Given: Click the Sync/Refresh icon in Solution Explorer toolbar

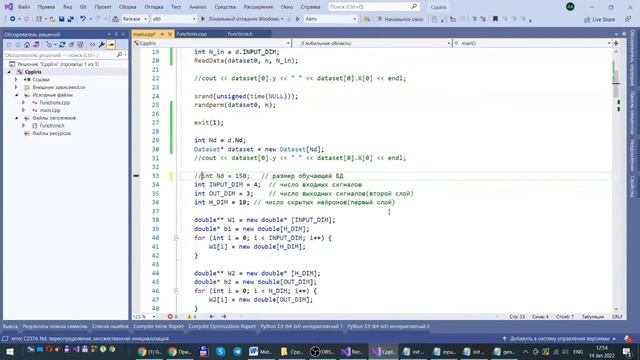Looking at the screenshot, I should [x=62, y=45].
